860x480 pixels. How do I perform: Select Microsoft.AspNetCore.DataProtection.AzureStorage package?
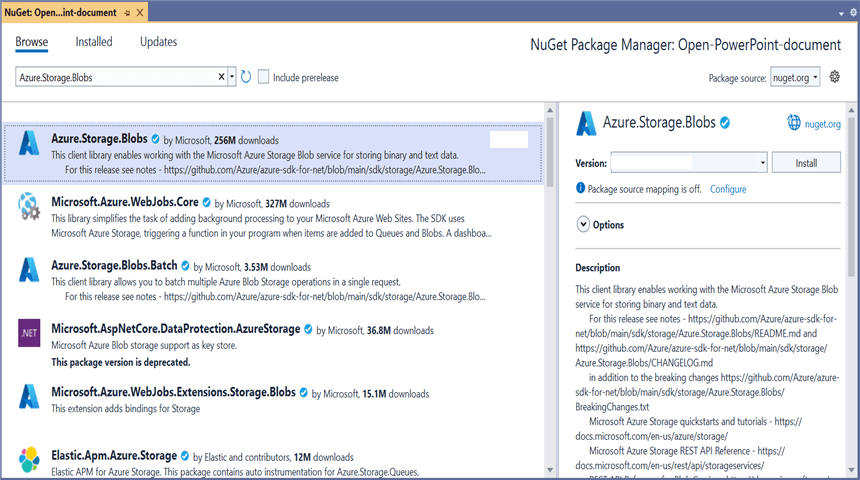[273, 345]
